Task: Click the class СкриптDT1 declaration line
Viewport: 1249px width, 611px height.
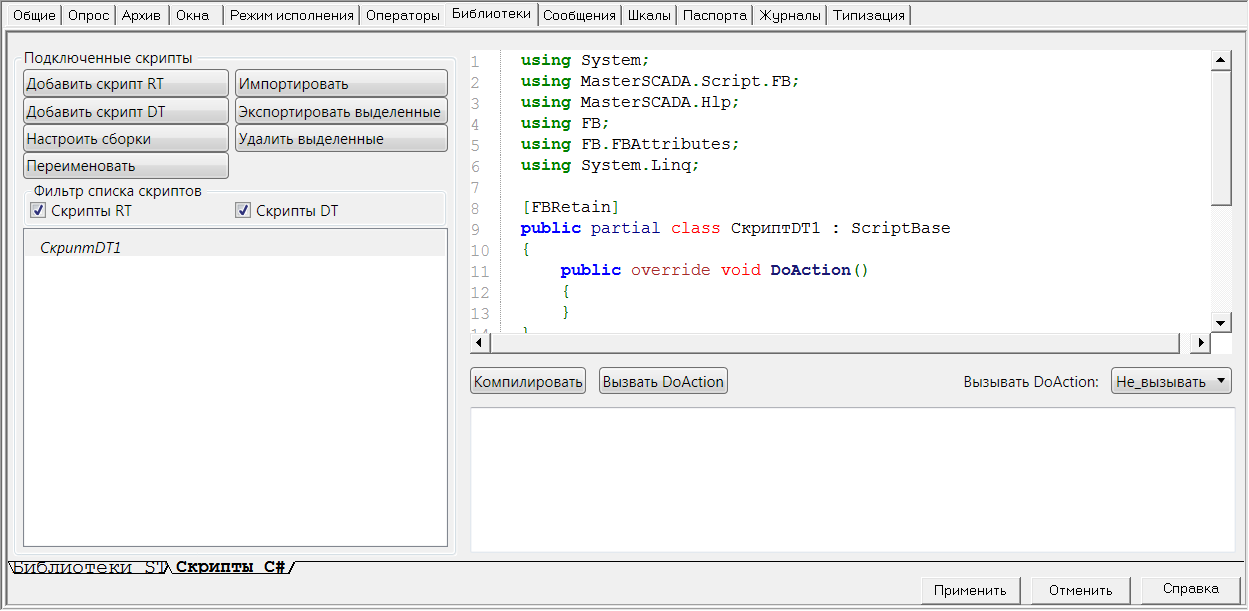Action: coord(735,228)
